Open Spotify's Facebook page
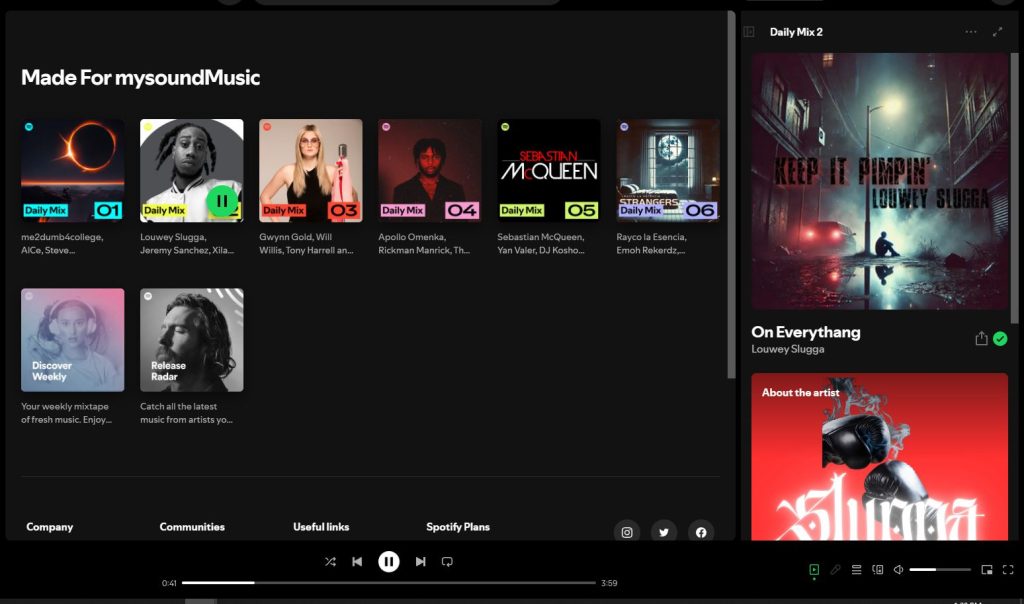This screenshot has width=1024, height=604. pyautogui.click(x=701, y=532)
